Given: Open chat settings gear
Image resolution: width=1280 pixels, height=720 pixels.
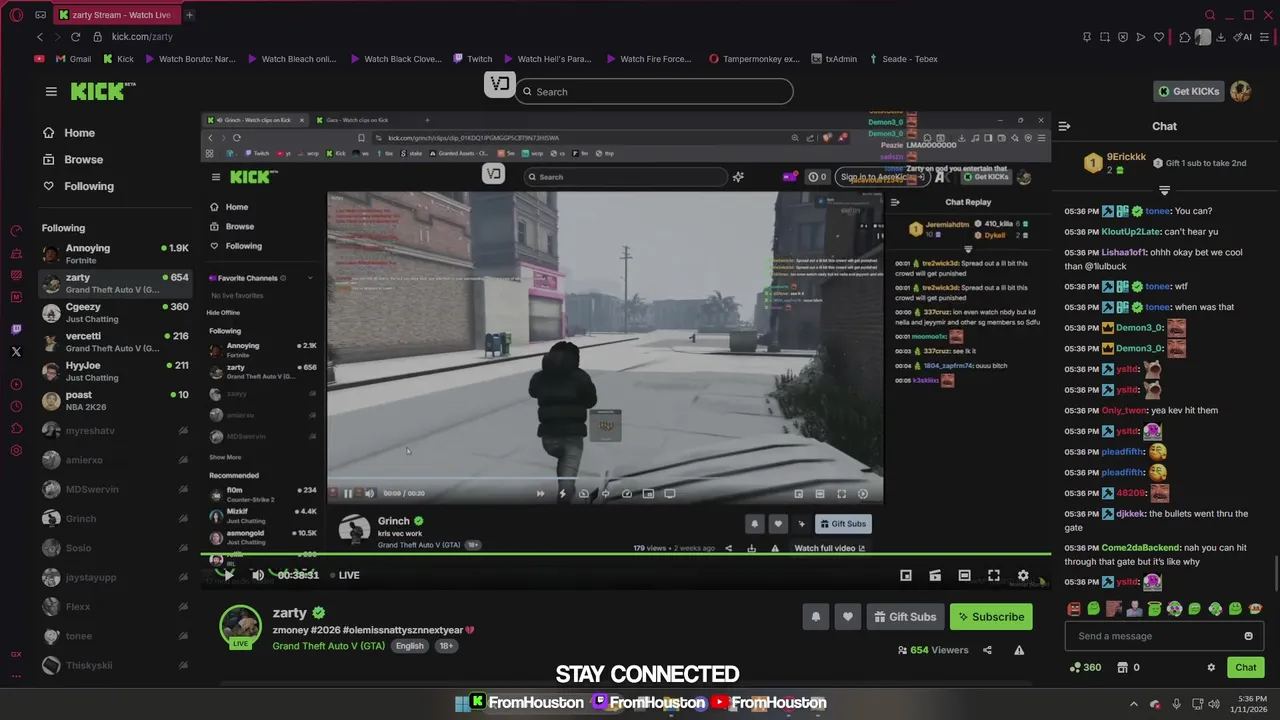Looking at the screenshot, I should click(1211, 667).
